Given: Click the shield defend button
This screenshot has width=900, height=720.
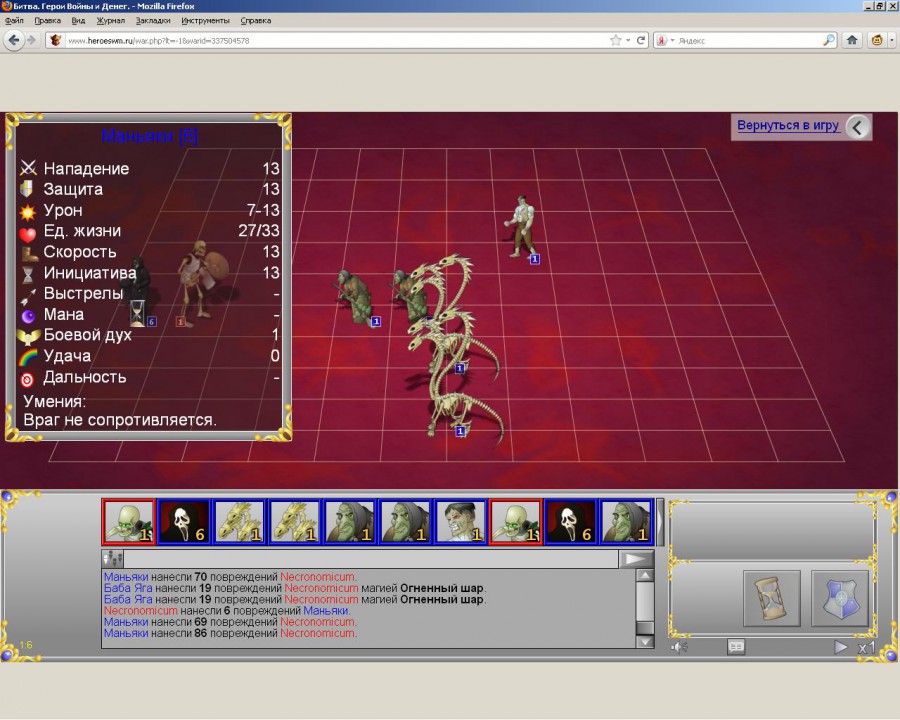Looking at the screenshot, I should (x=839, y=598).
